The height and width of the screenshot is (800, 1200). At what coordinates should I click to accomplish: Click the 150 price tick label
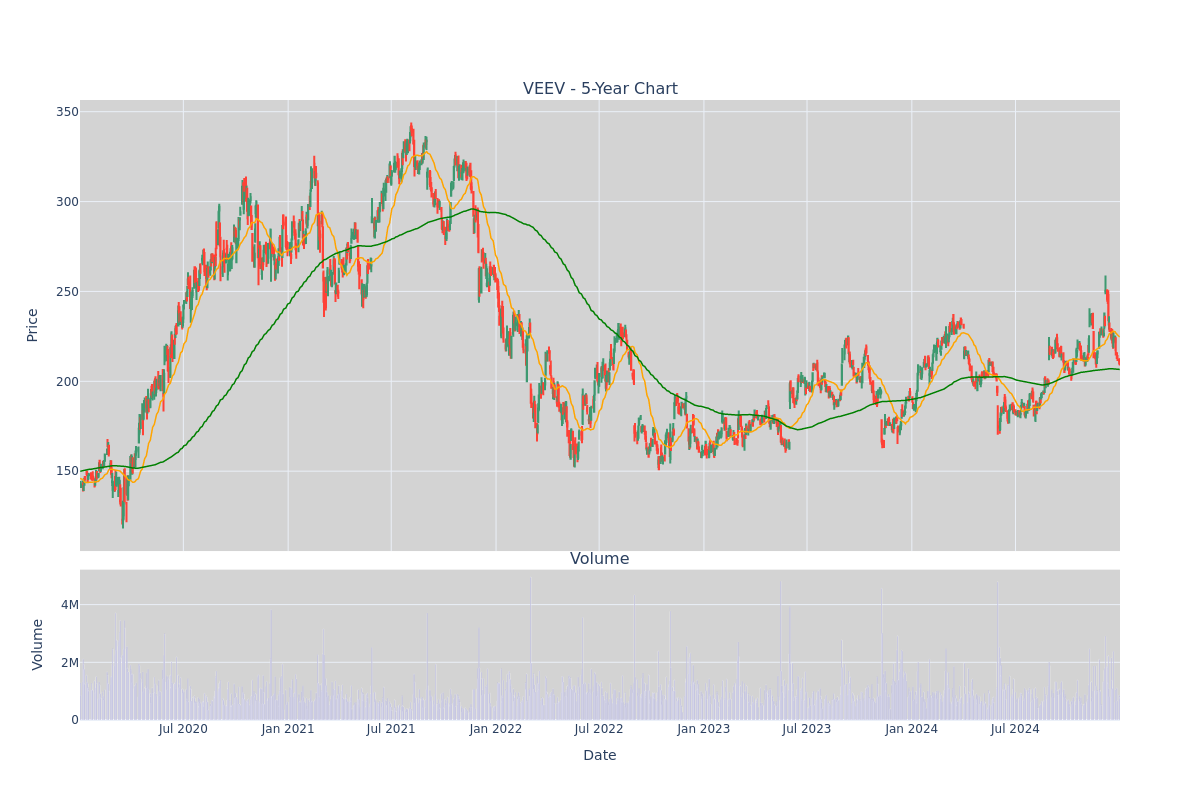coord(67,471)
